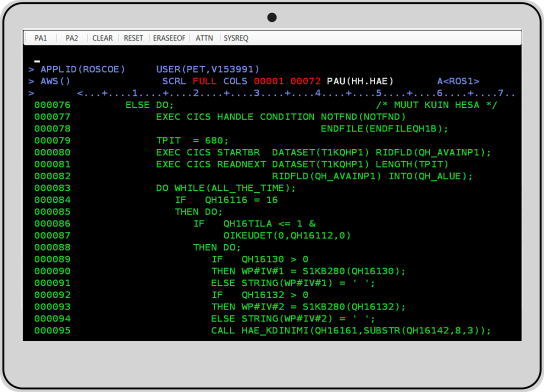Click READNEXT on the line 000081

(x=241, y=164)
